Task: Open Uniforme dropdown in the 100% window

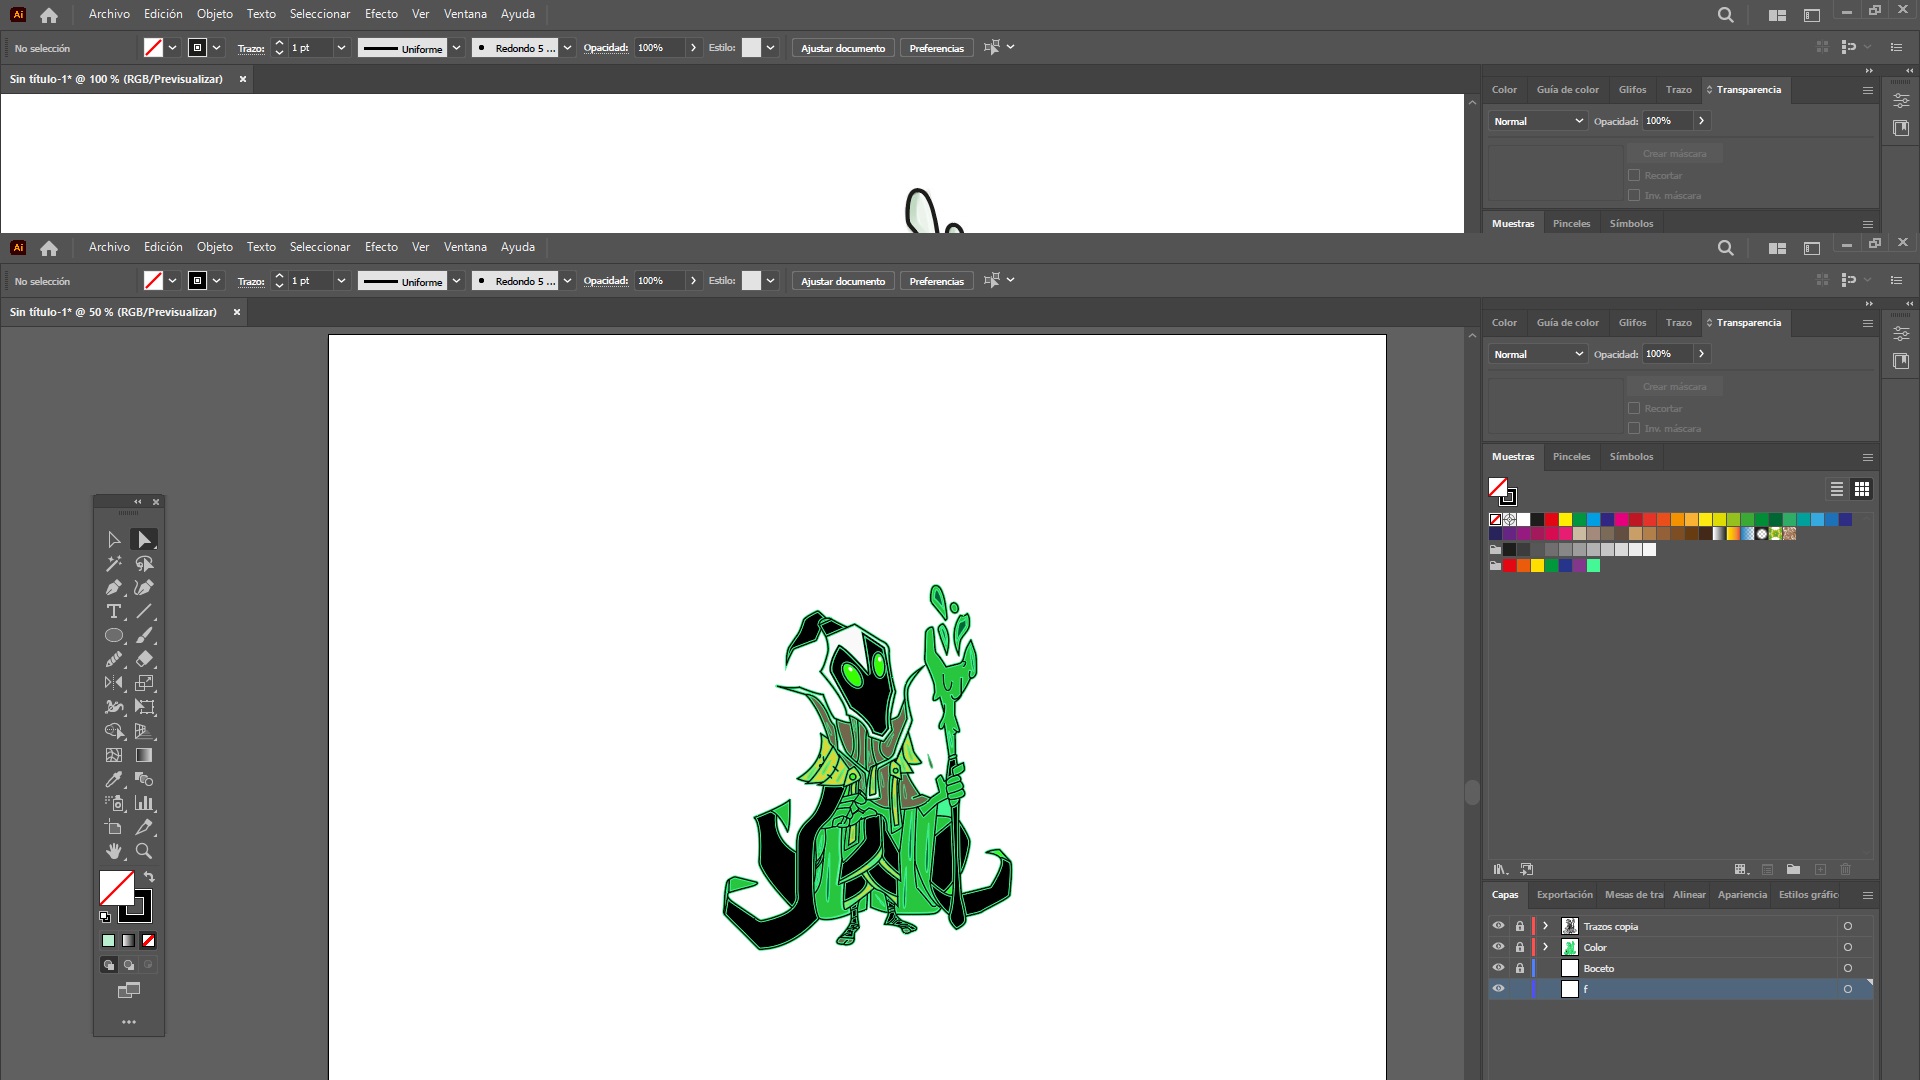Action: 456,48
